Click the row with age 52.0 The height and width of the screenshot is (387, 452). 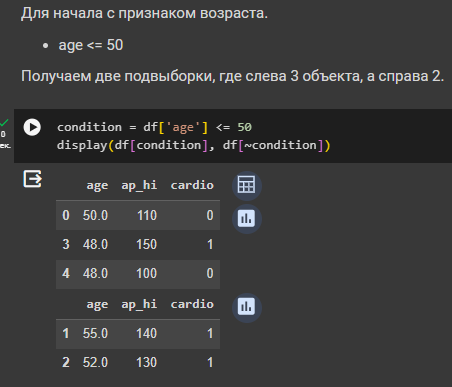coord(138,362)
